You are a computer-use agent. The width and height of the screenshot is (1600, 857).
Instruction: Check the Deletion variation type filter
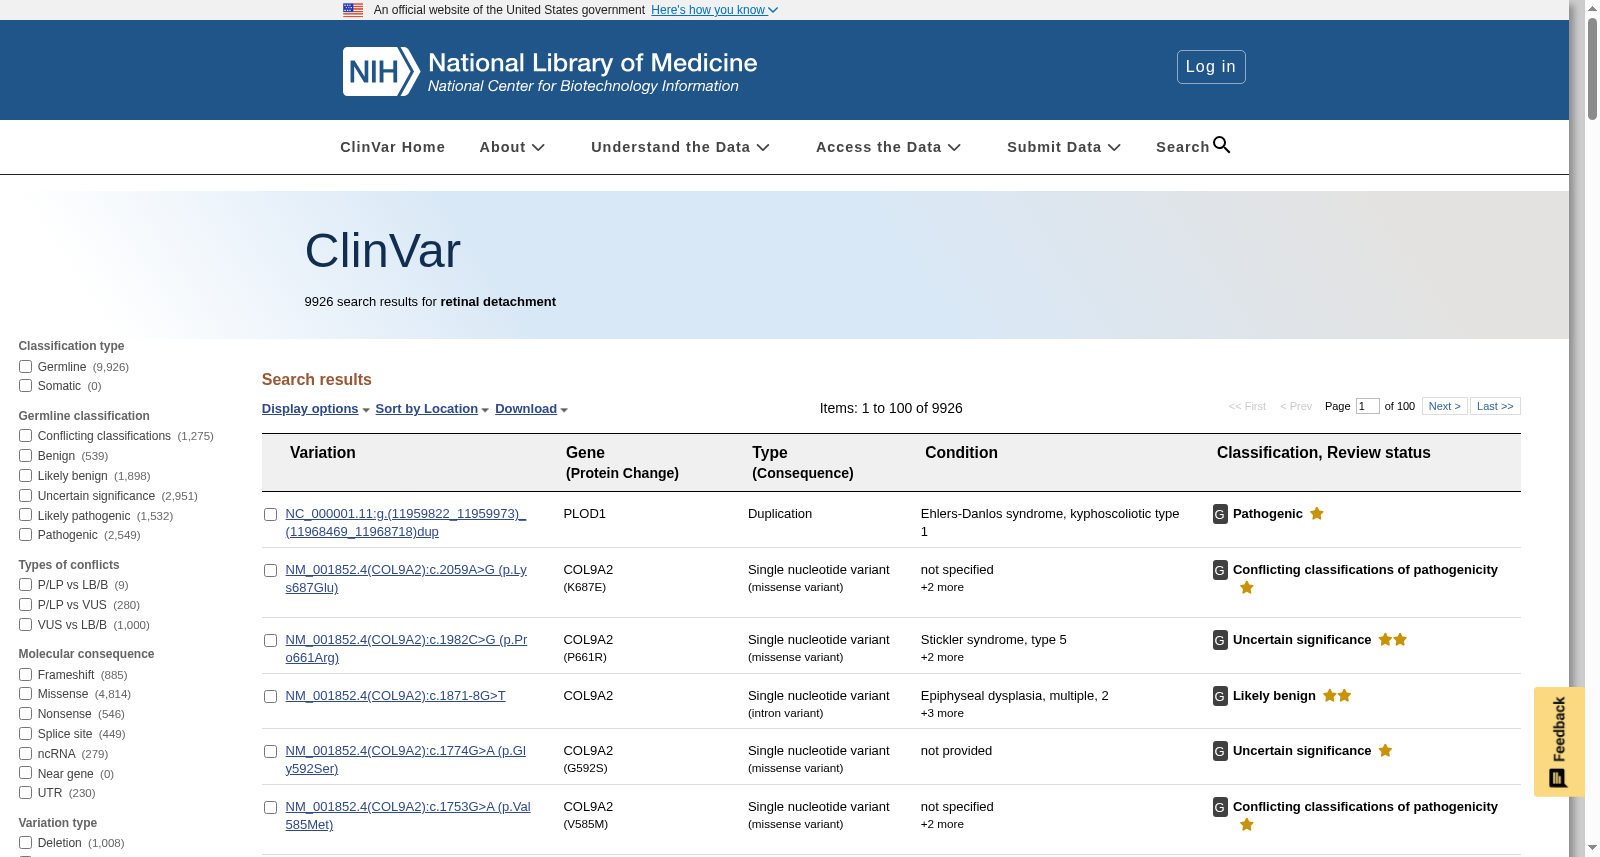point(26,843)
